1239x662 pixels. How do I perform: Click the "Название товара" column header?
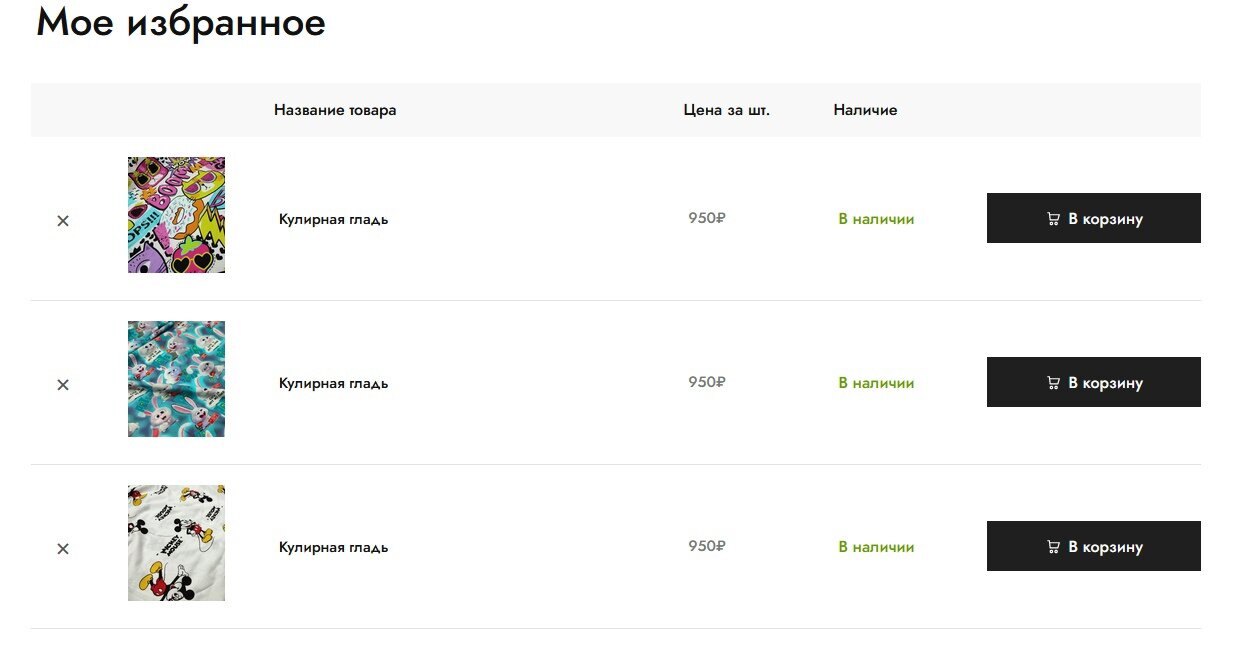(335, 110)
